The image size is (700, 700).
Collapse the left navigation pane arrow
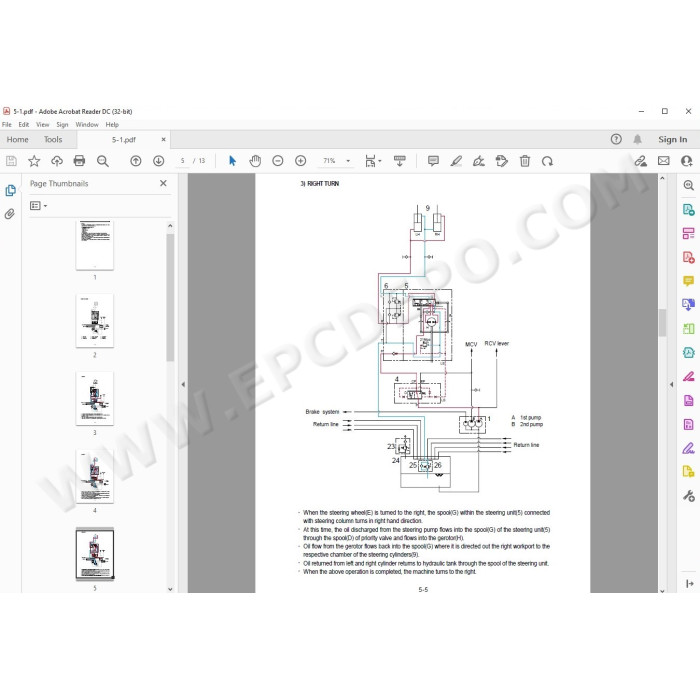tap(183, 384)
